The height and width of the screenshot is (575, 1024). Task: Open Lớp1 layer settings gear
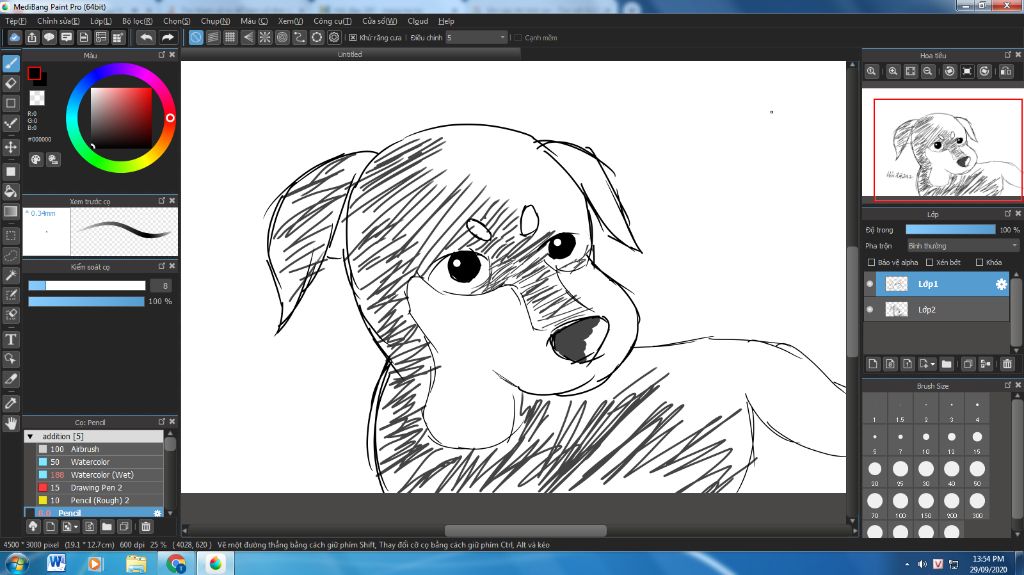[x=1001, y=284]
